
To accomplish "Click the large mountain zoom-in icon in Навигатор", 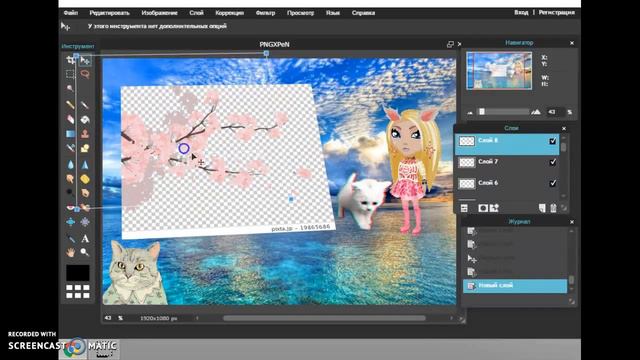I will pyautogui.click(x=536, y=112).
